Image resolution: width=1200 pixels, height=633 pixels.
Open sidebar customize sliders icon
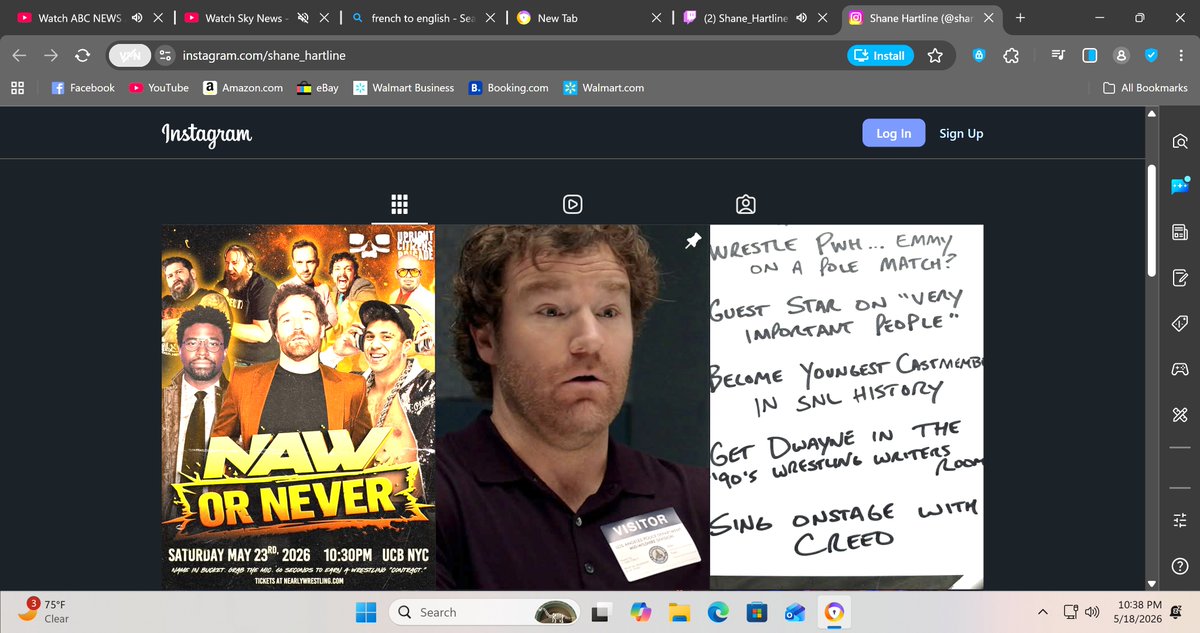coord(1179,519)
